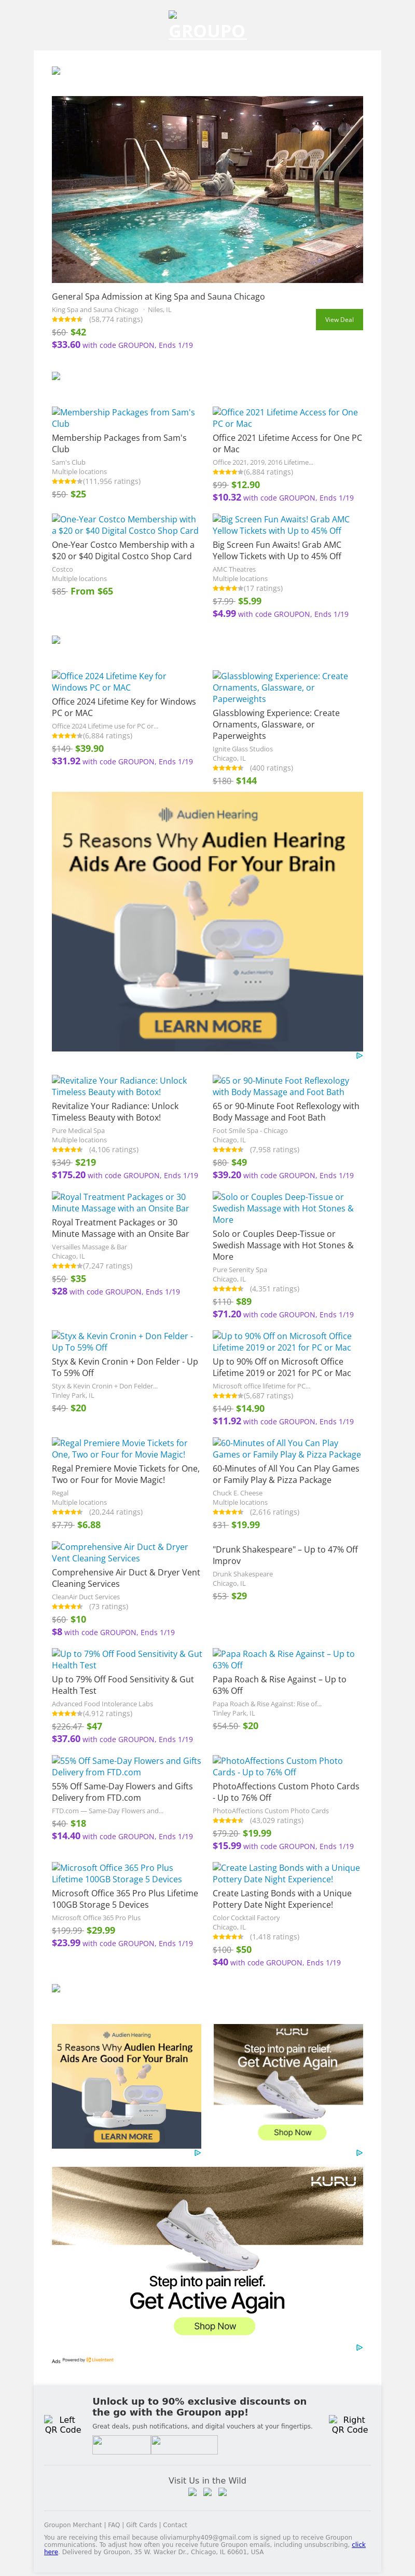Click last social icon under Visit Us
Screen dimensions: 415x2576
(x=222, y=2491)
